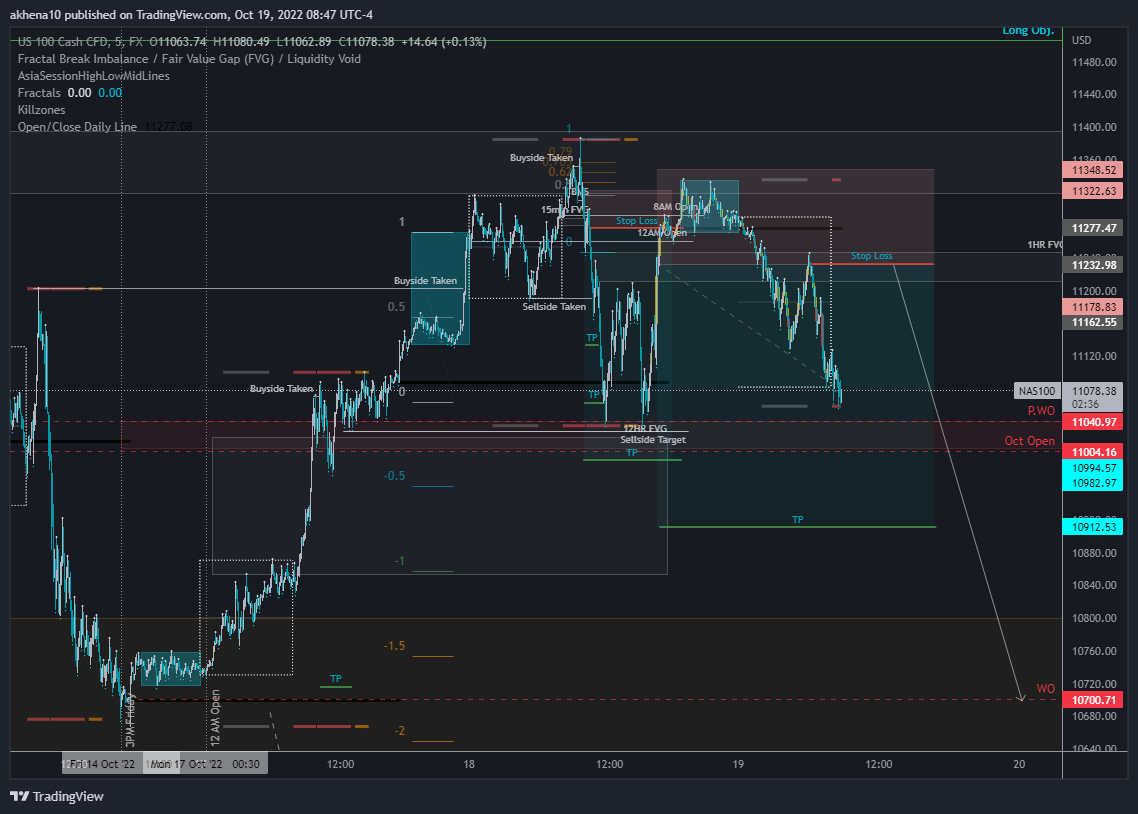This screenshot has height=814, width=1138.
Task: Select the AsiaSessionHighLowMidLines indicator label
Action: click(x=94, y=75)
